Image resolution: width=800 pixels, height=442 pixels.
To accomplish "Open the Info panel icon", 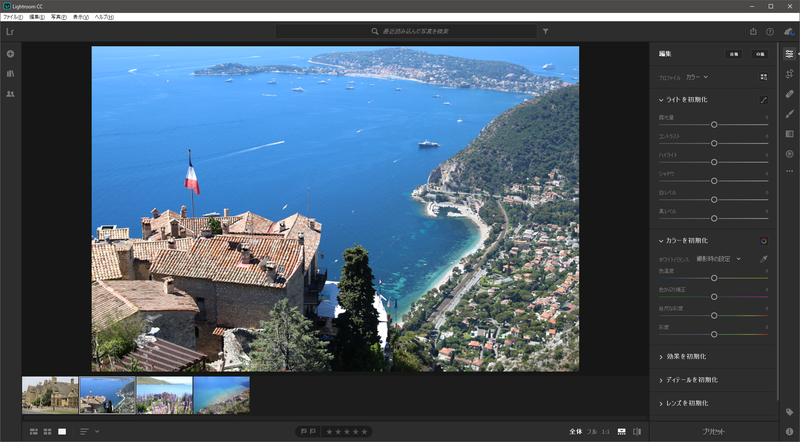I will (789, 432).
